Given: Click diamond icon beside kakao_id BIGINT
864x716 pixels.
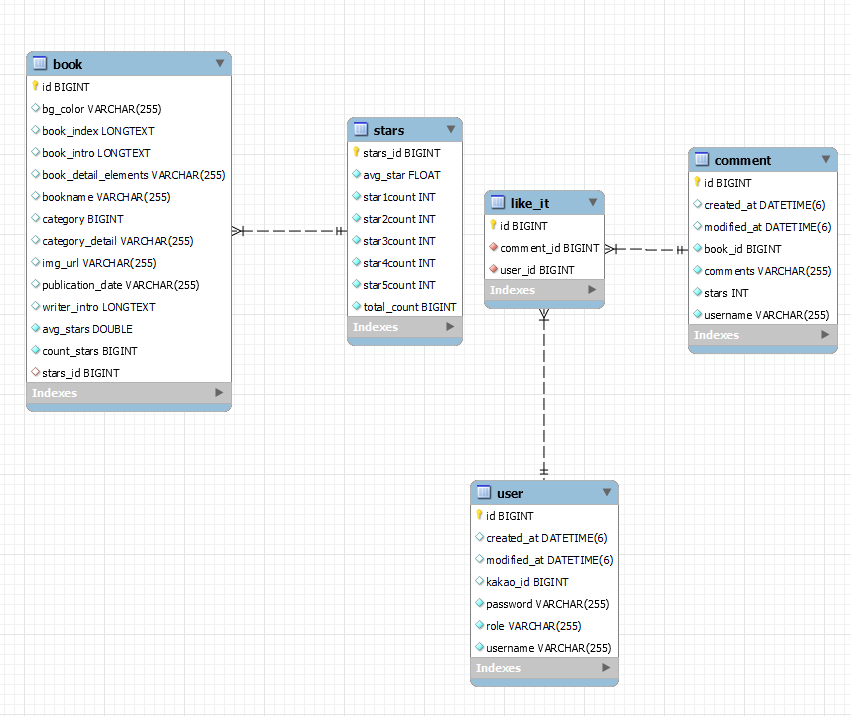Looking at the screenshot, I should click(480, 581).
